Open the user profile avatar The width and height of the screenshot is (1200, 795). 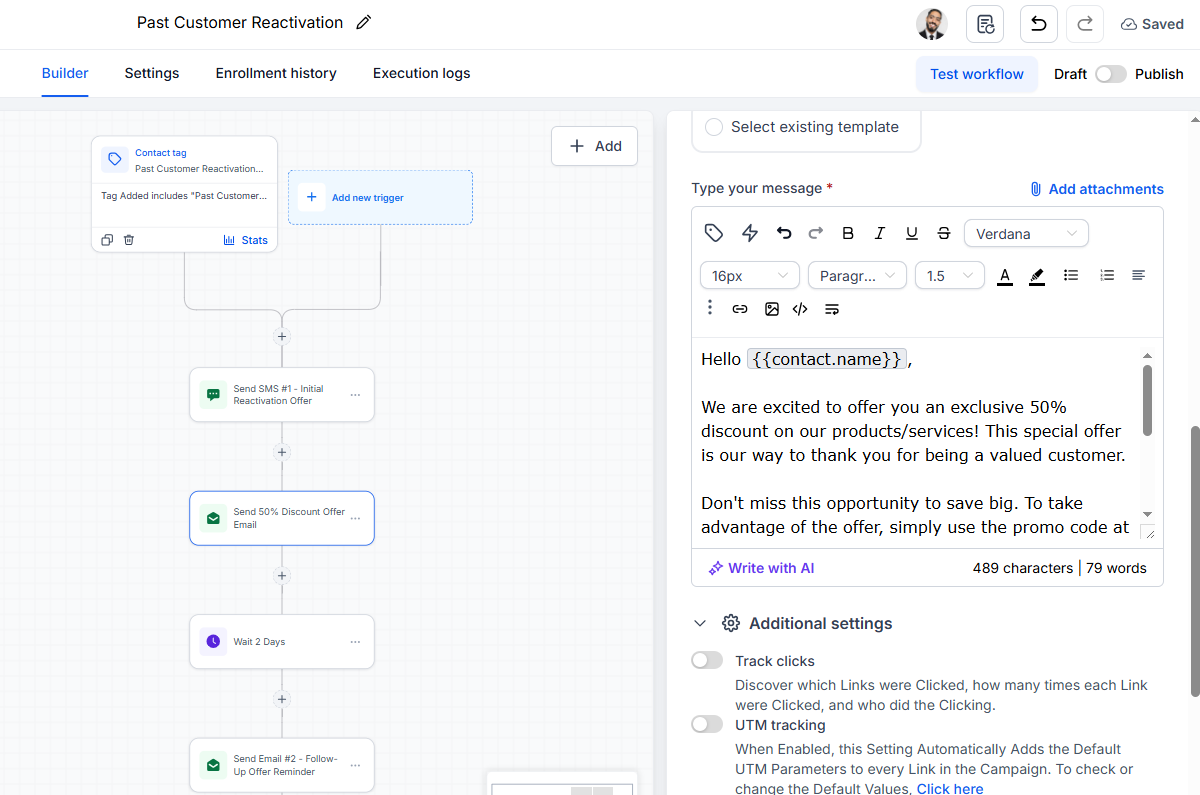[932, 24]
